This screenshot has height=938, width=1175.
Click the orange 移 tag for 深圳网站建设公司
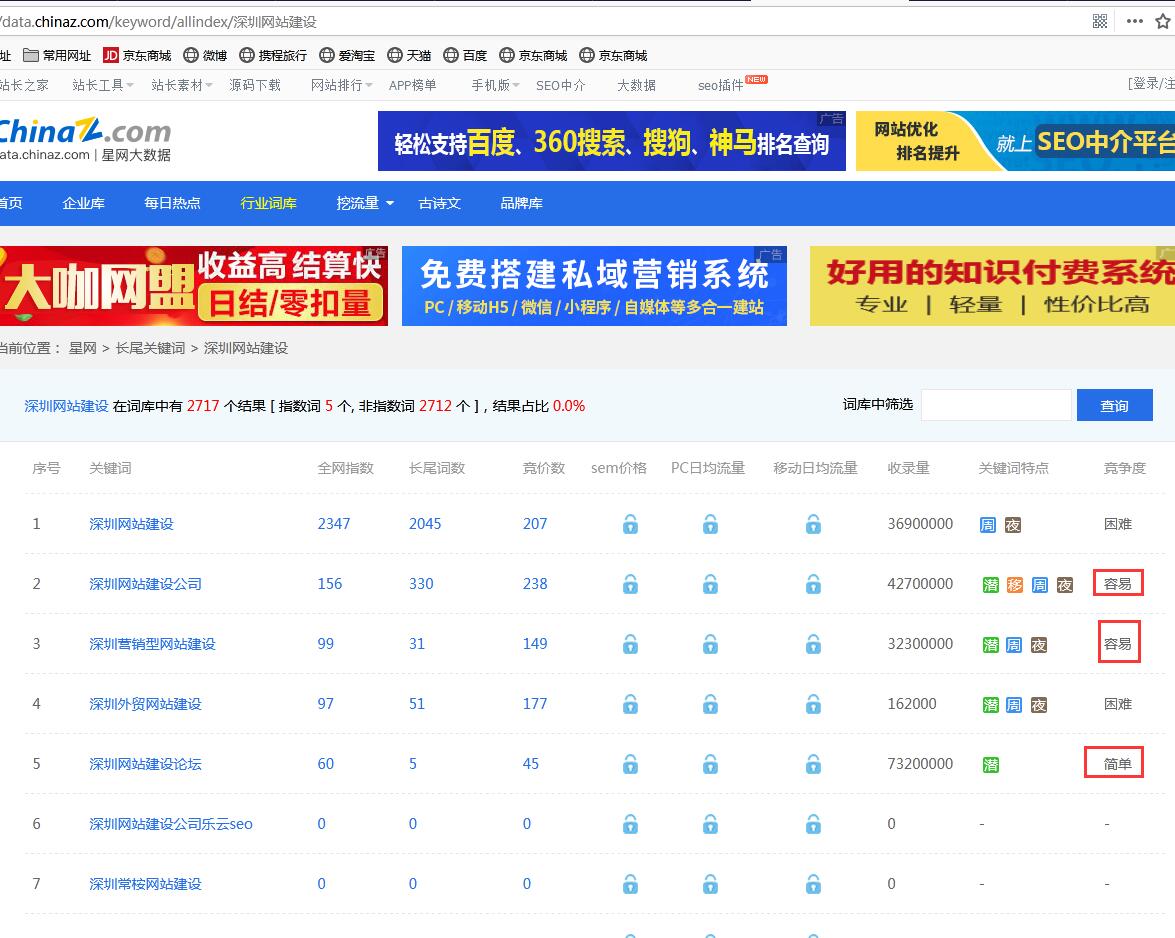tap(1015, 585)
